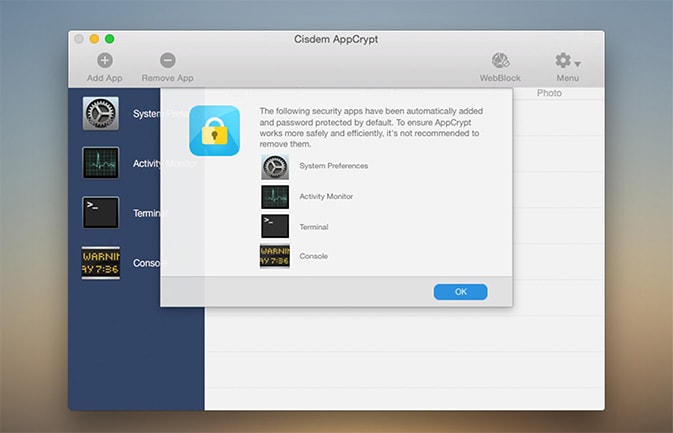The width and height of the screenshot is (673, 433).
Task: Click the green zoom window button
Action: pyautogui.click(x=110, y=39)
